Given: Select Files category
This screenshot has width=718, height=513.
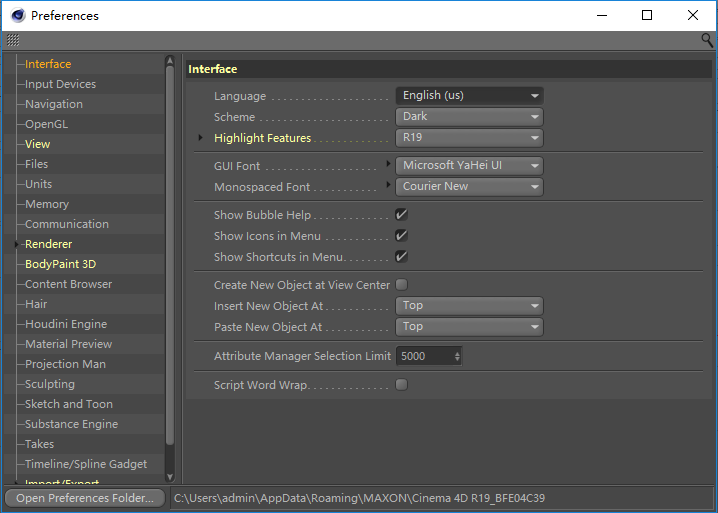Looking at the screenshot, I should click(x=36, y=164).
